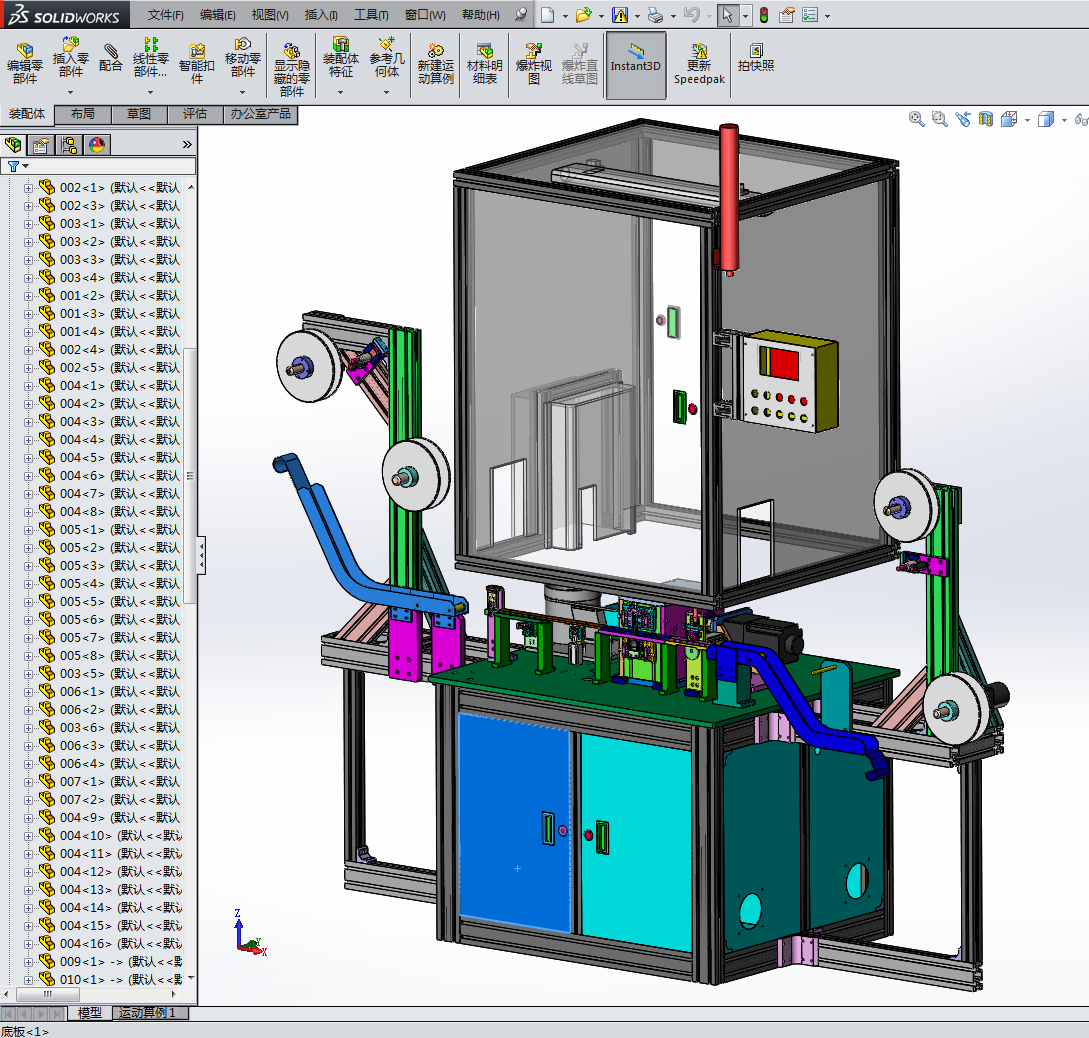Image resolution: width=1089 pixels, height=1038 pixels.
Task: Expand the 插入零部件 dropdown arrow
Action: (x=71, y=92)
